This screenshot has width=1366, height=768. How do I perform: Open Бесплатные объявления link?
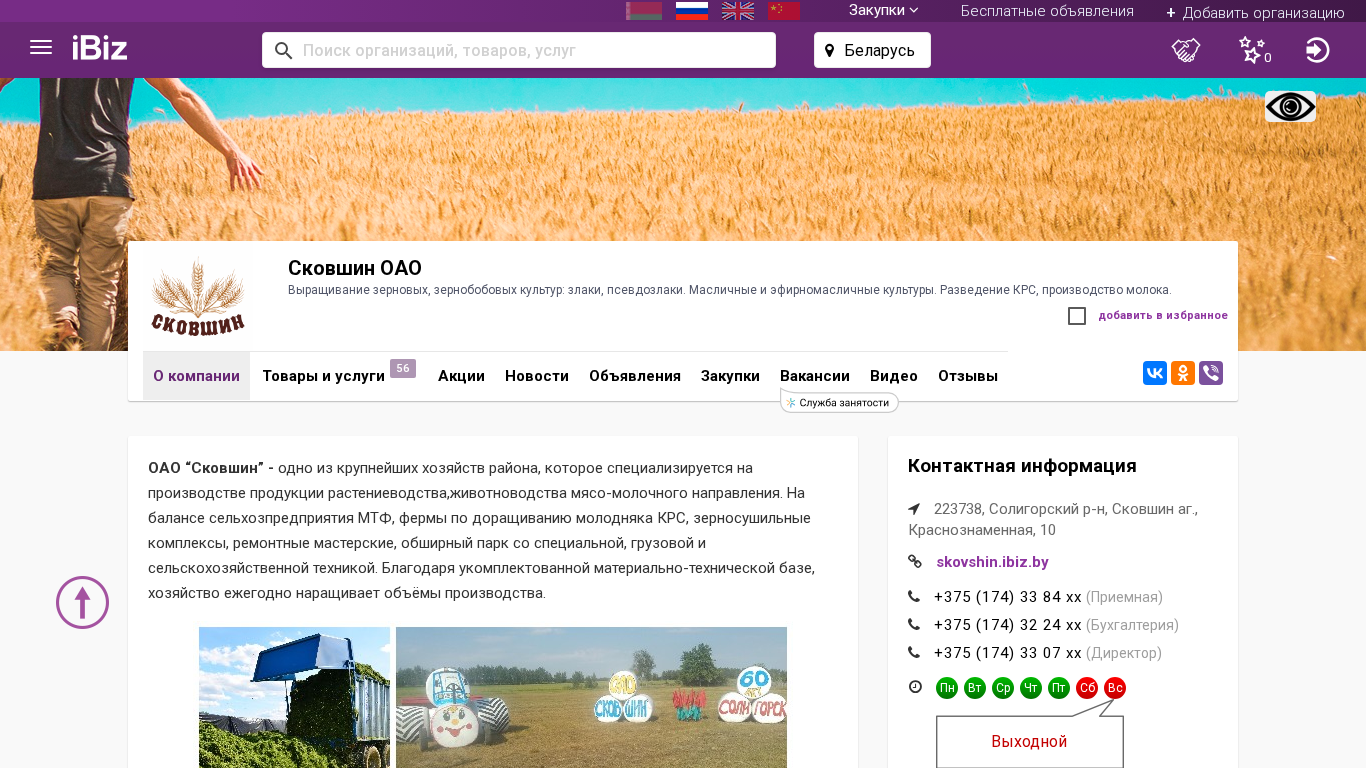1047,11
